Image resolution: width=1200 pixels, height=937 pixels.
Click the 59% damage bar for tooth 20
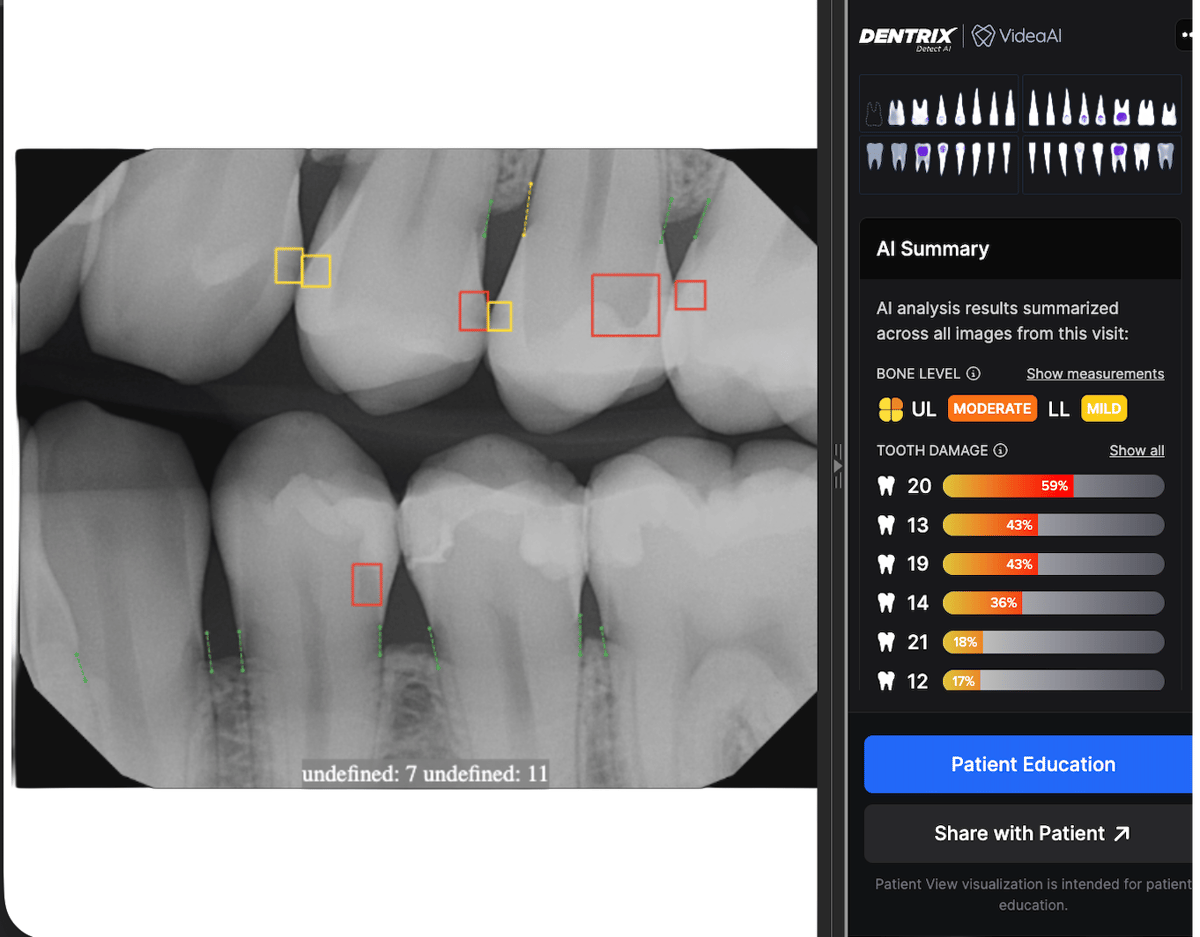(x=1053, y=486)
